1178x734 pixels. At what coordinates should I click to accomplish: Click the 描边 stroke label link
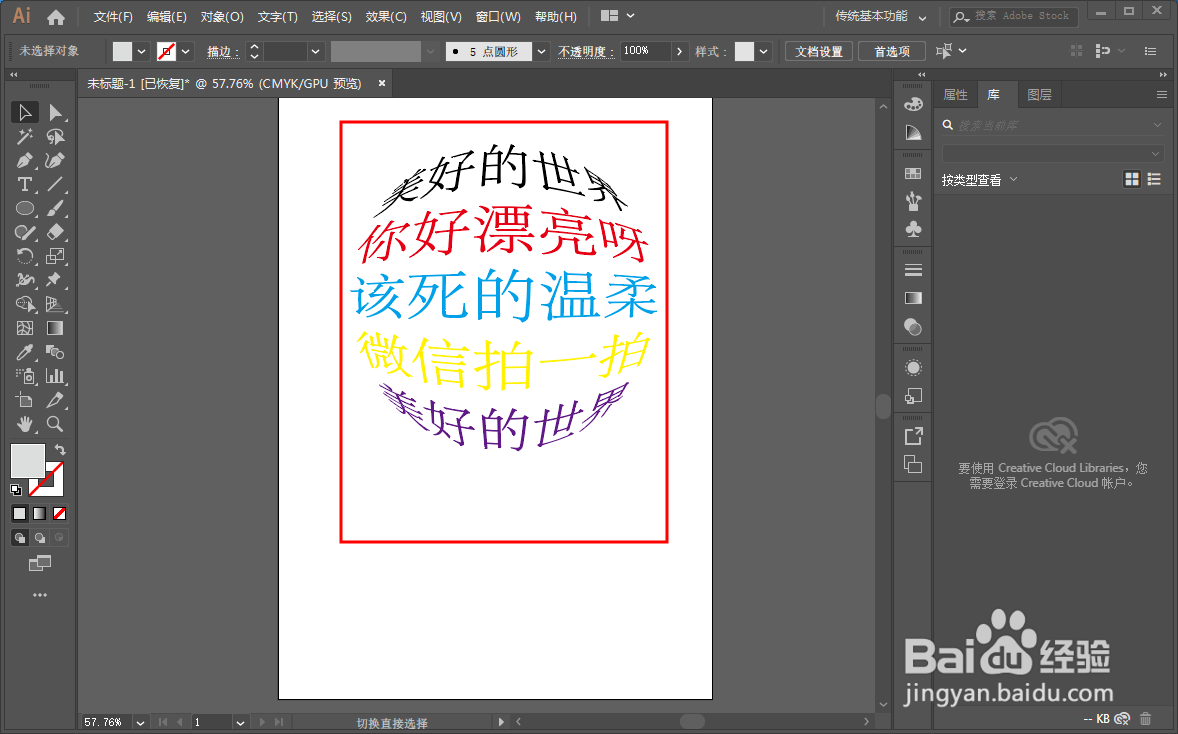click(223, 52)
